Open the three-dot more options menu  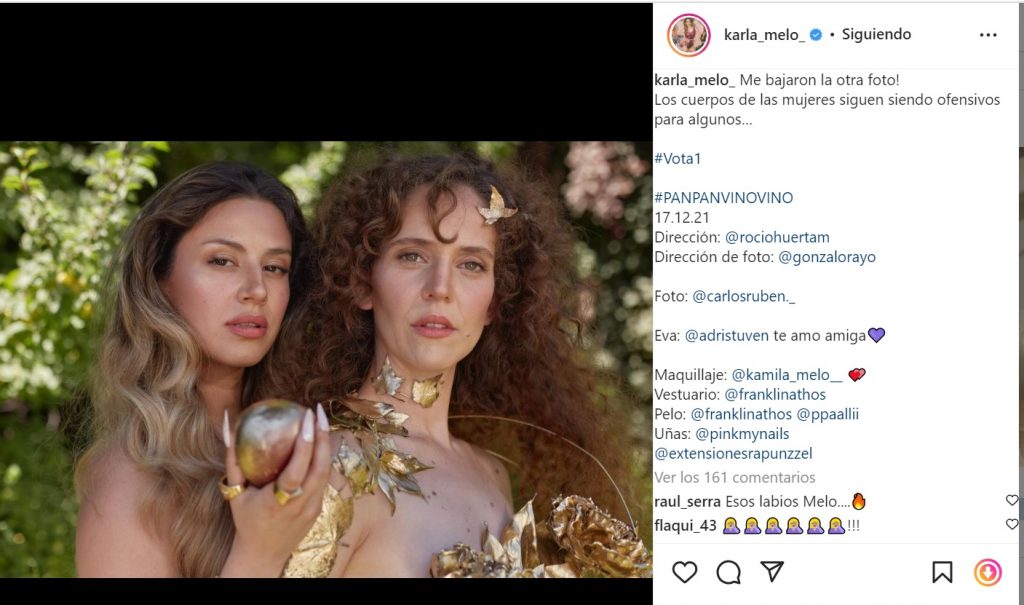tap(988, 35)
